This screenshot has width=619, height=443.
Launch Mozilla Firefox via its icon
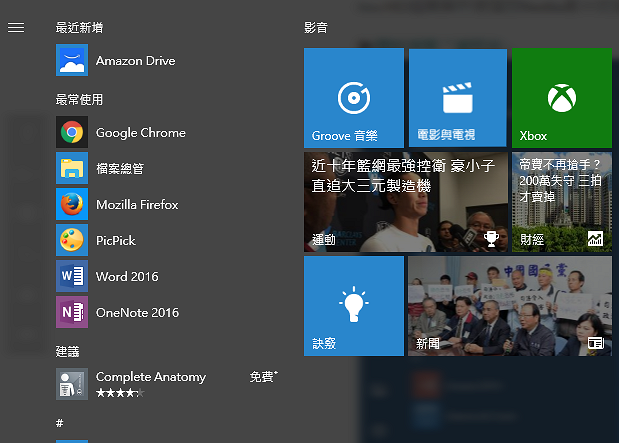[72, 204]
